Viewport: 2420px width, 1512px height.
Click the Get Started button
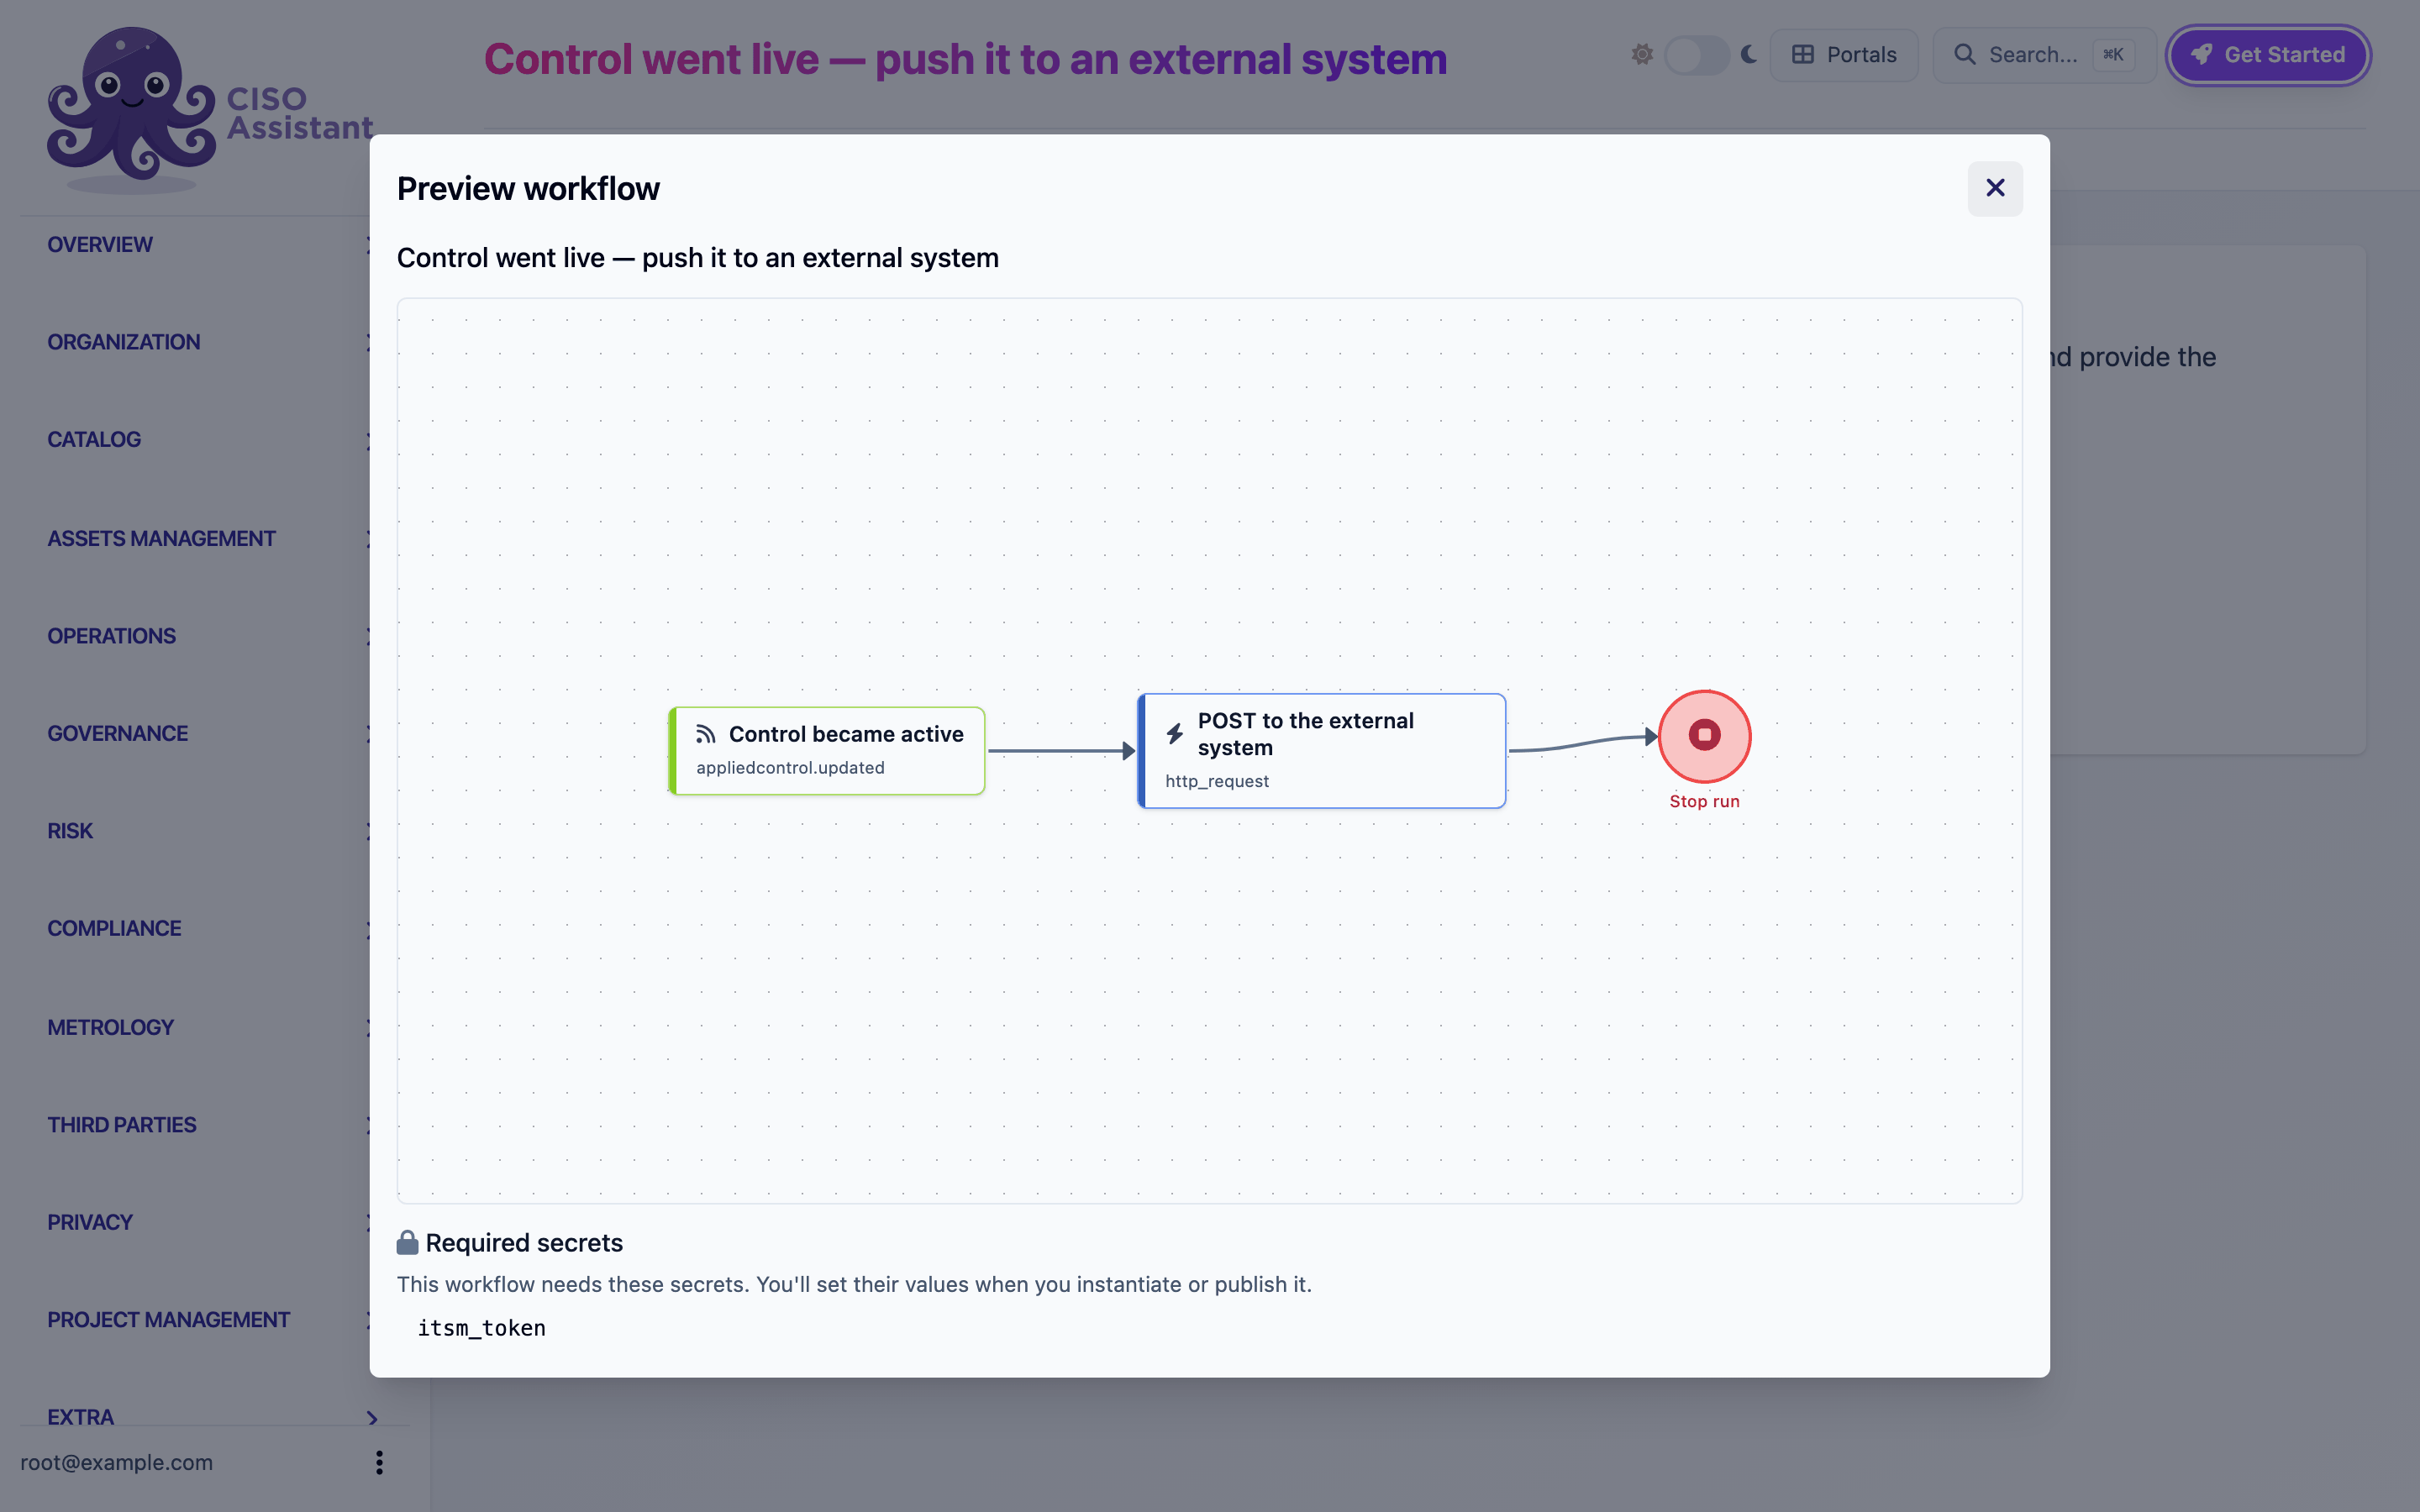tap(2267, 55)
